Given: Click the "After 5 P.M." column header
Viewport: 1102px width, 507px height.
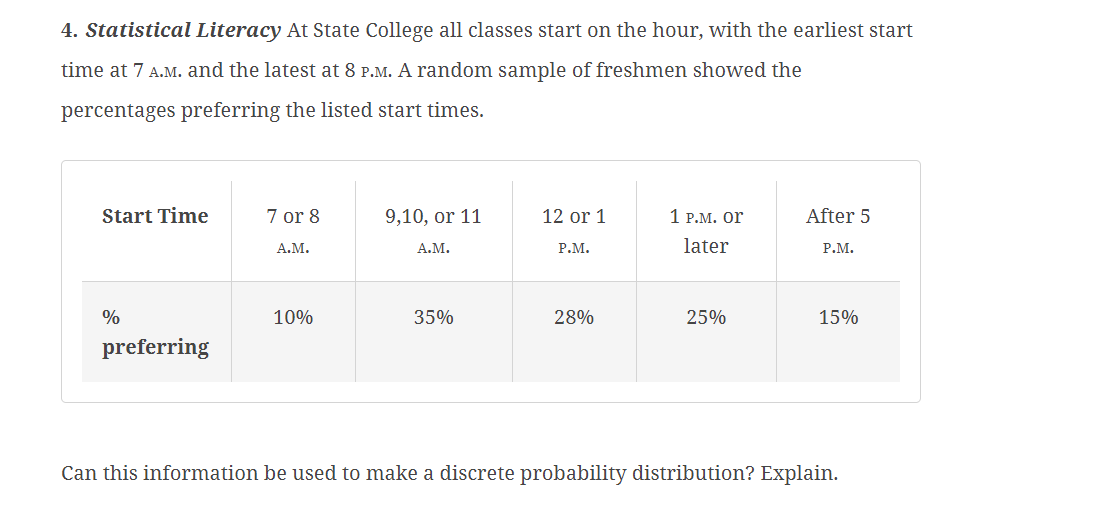Looking at the screenshot, I should 838,231.
